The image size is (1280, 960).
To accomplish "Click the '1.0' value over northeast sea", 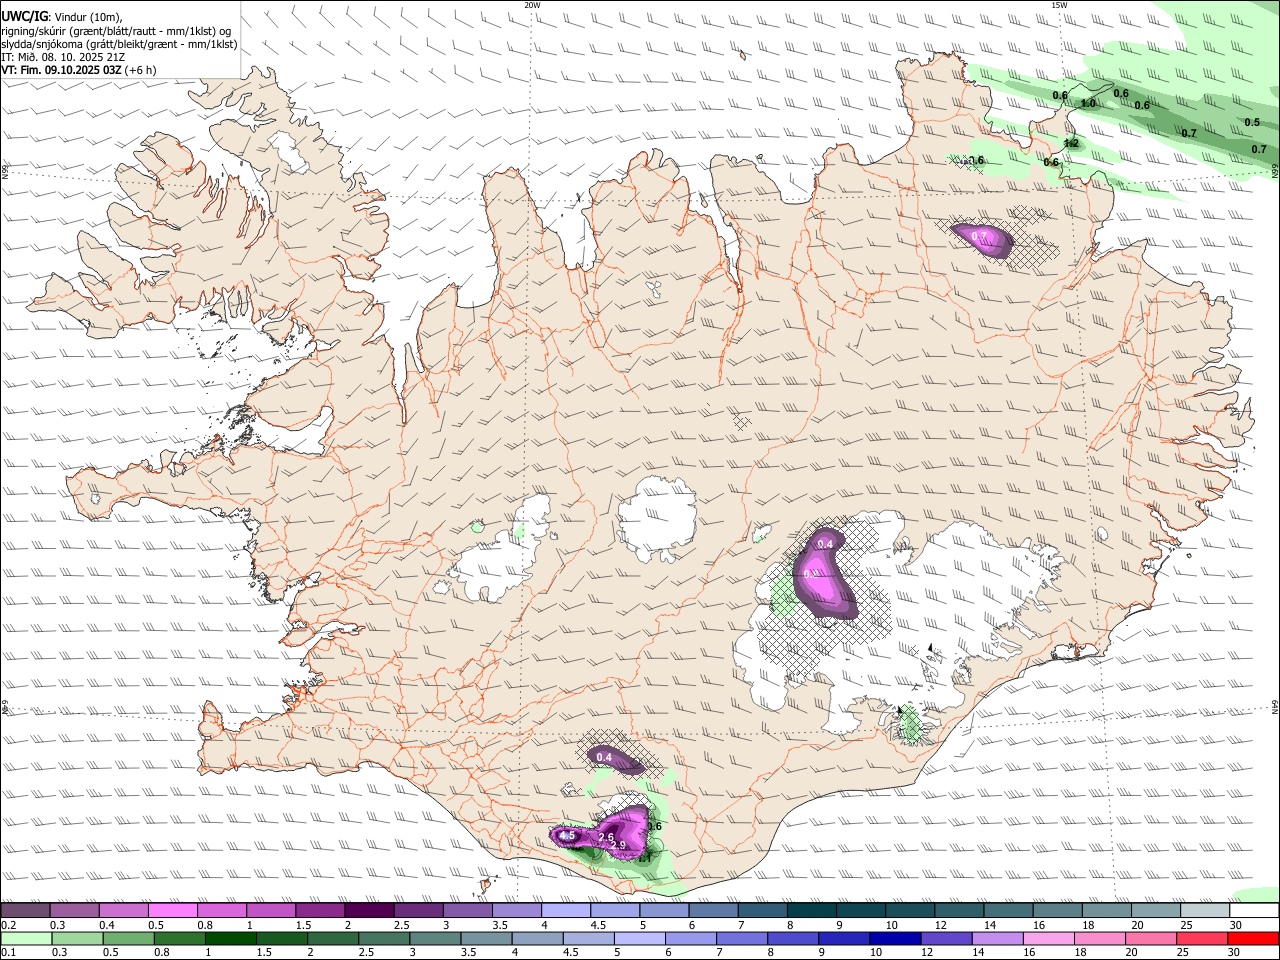I will coord(1089,103).
